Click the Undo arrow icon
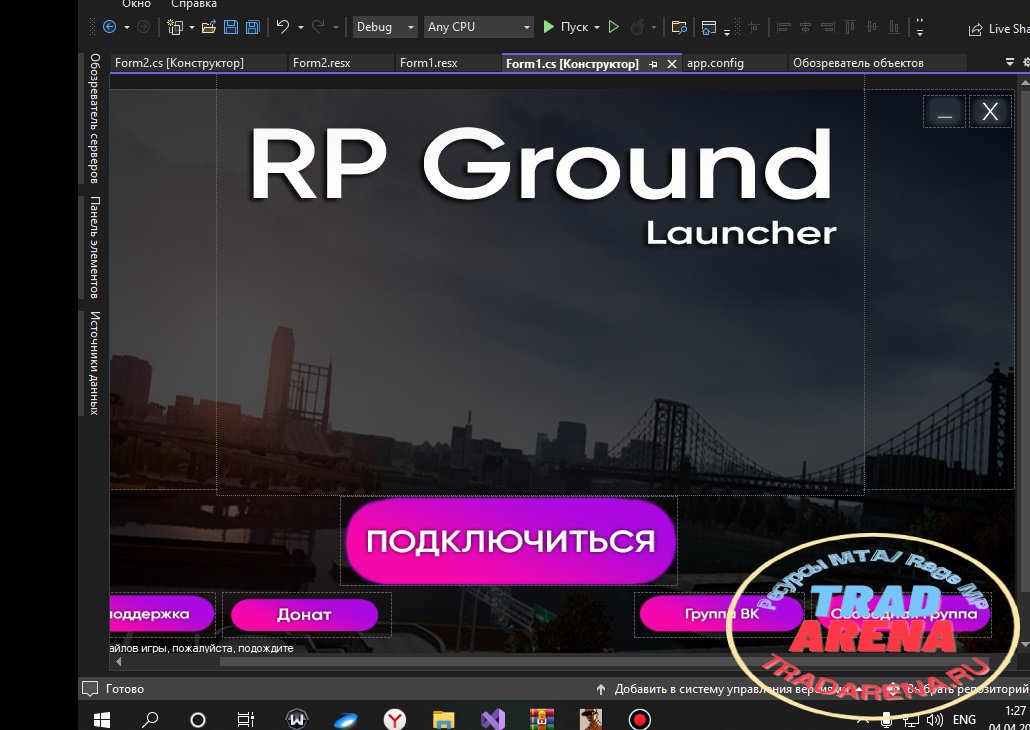The width and height of the screenshot is (1030, 730). [x=282, y=27]
